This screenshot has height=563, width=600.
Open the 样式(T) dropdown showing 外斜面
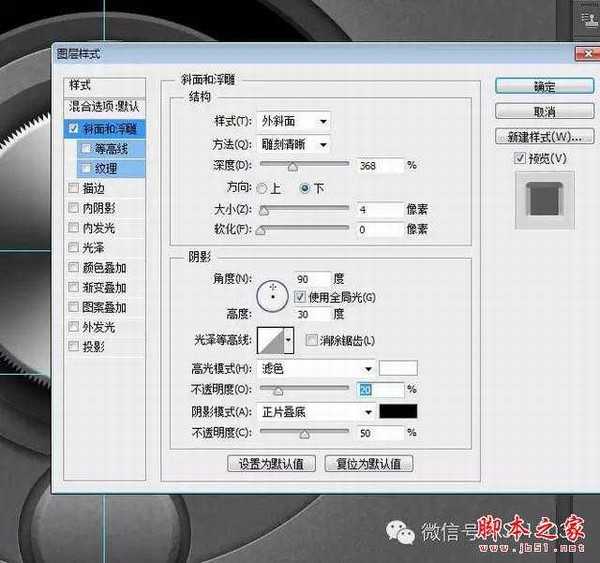point(294,122)
